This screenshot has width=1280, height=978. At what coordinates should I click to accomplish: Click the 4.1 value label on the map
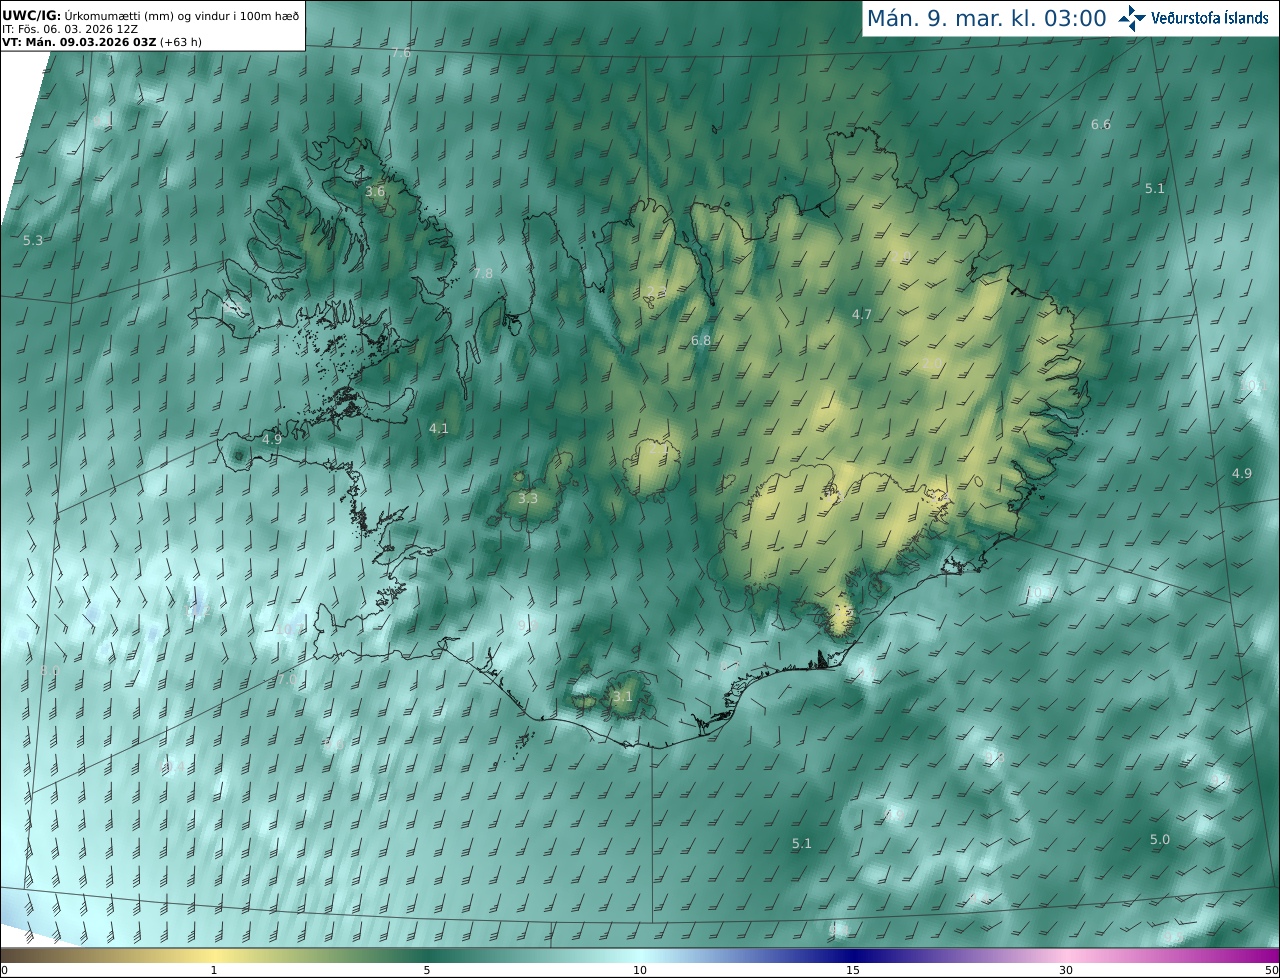tap(438, 428)
